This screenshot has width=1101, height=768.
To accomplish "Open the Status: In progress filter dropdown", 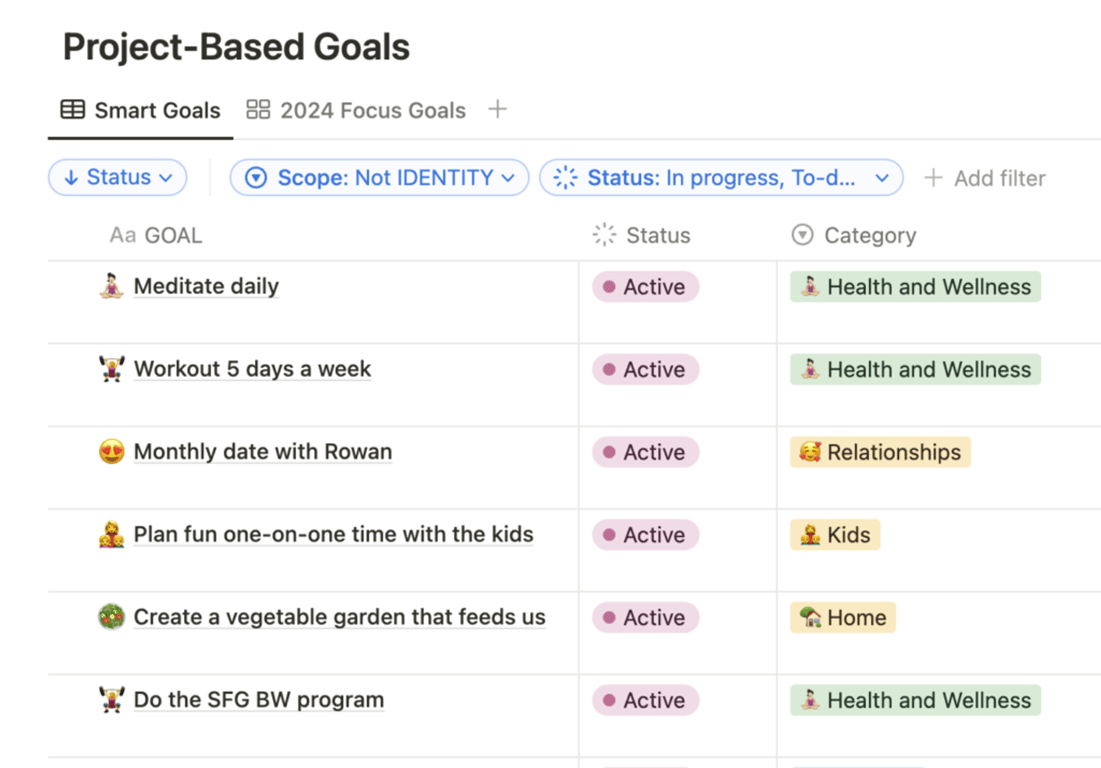I will coord(721,178).
